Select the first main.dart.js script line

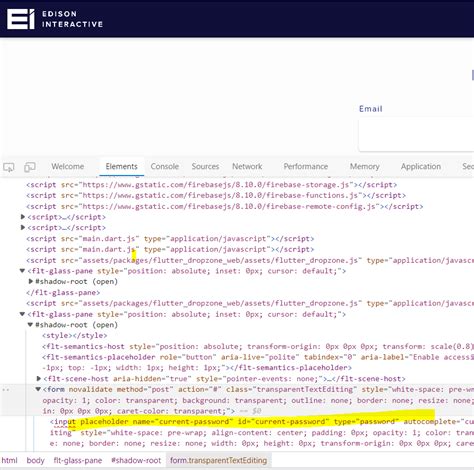point(170,239)
